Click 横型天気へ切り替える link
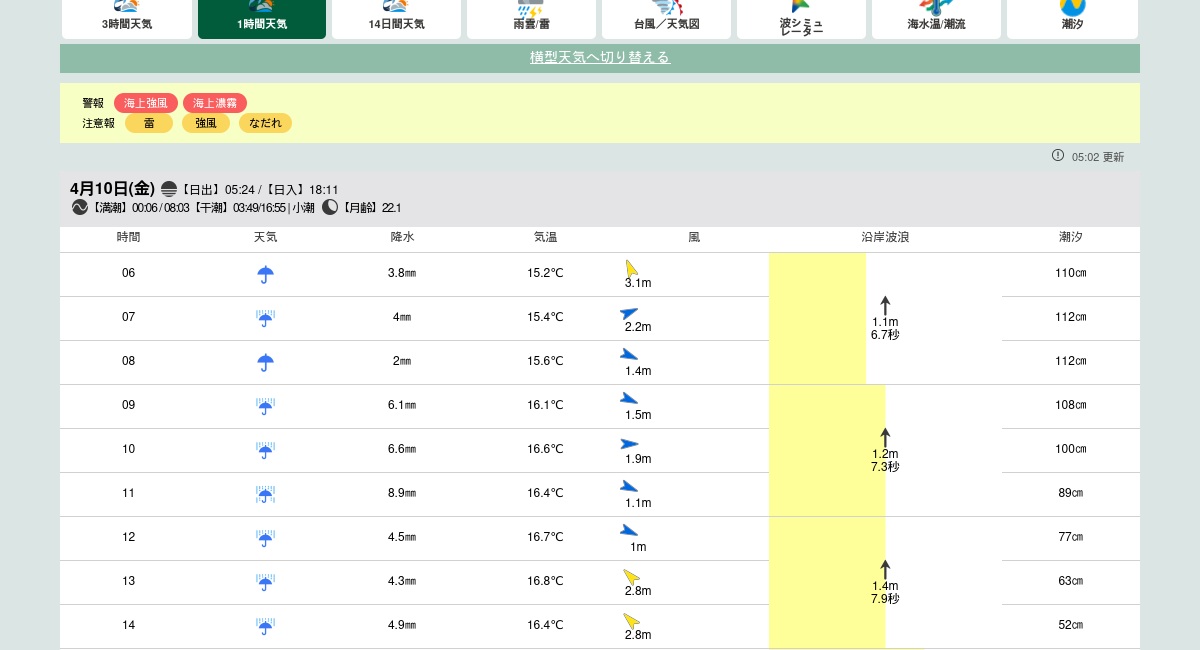Viewport: 1200px width, 650px height. pos(600,57)
